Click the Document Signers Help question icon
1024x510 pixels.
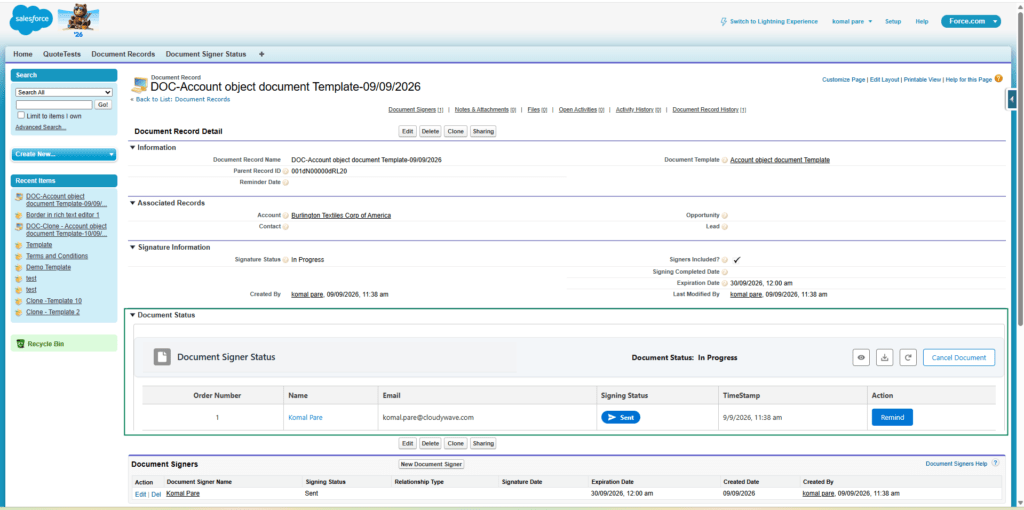click(x=995, y=463)
